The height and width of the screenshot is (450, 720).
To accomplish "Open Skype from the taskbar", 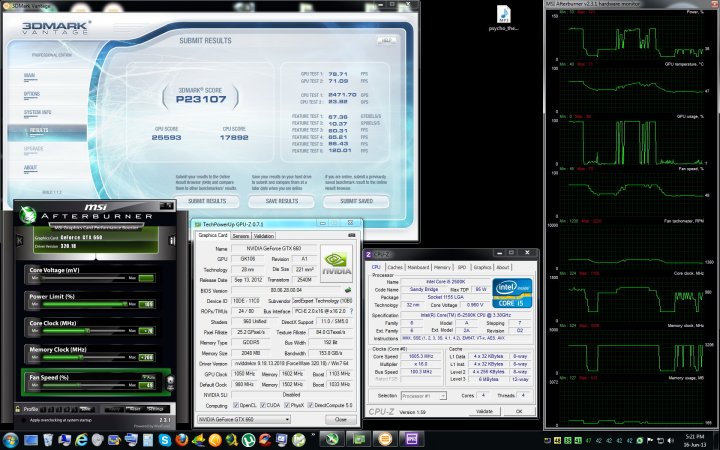I will (x=165, y=440).
